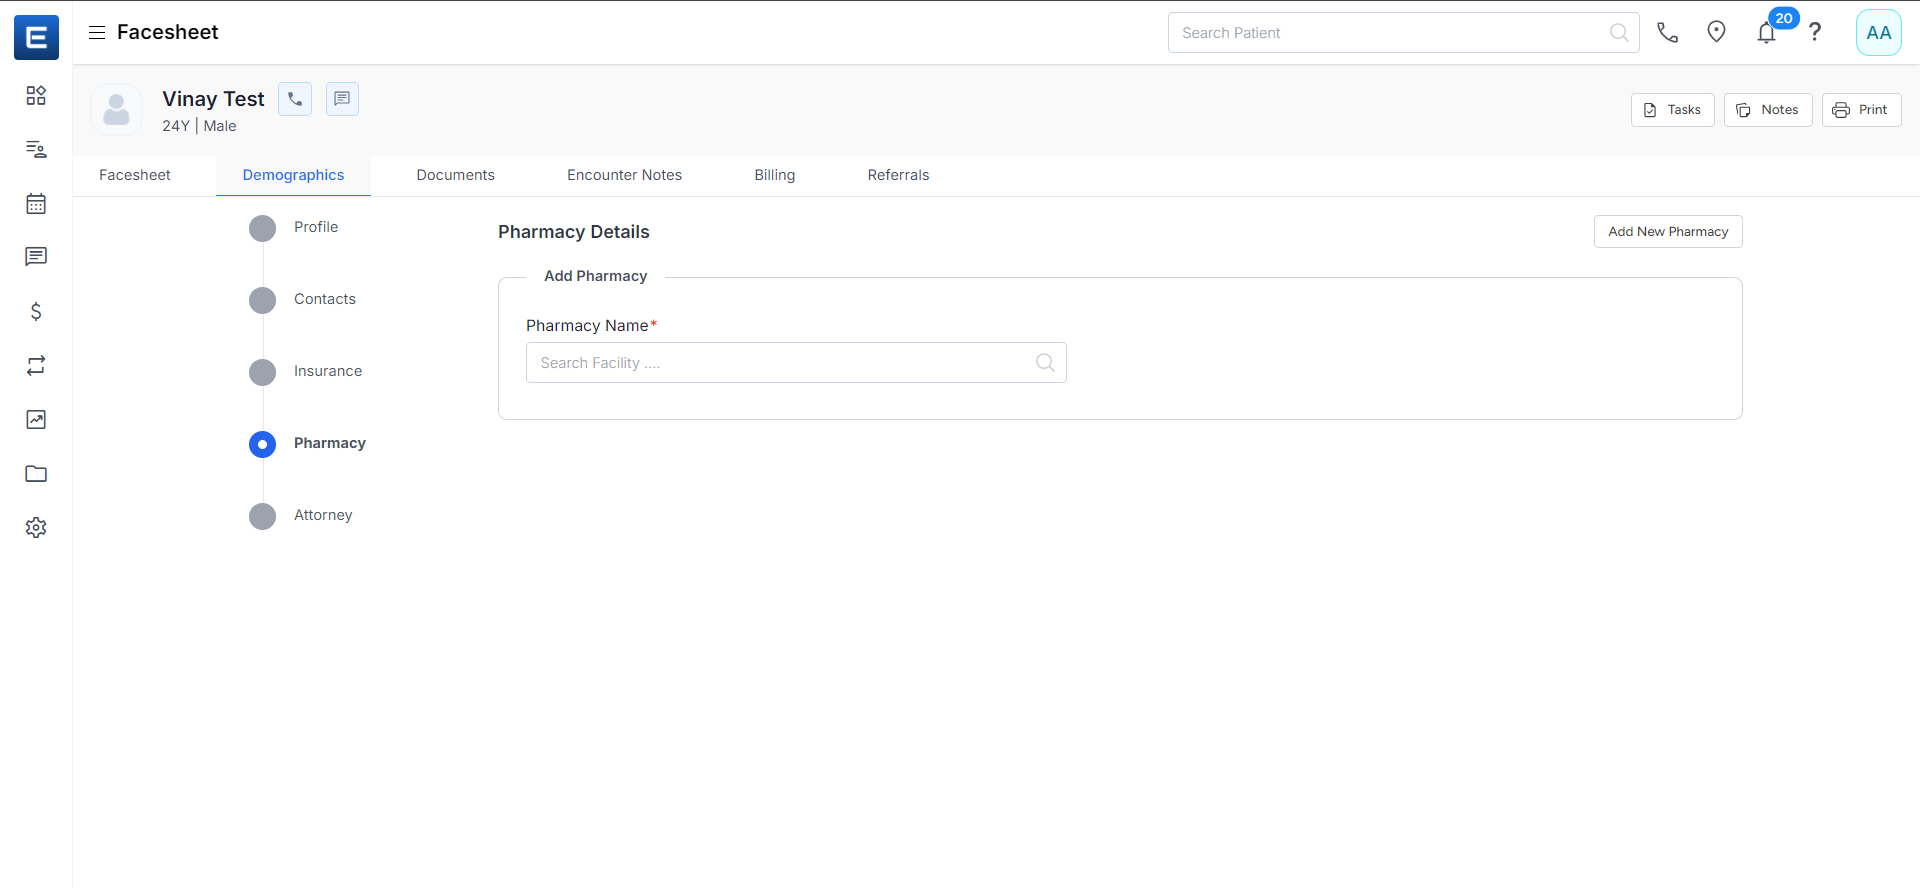This screenshot has height=888, width=1920.
Task: Switch to the Encounter Notes tab
Action: 624,175
